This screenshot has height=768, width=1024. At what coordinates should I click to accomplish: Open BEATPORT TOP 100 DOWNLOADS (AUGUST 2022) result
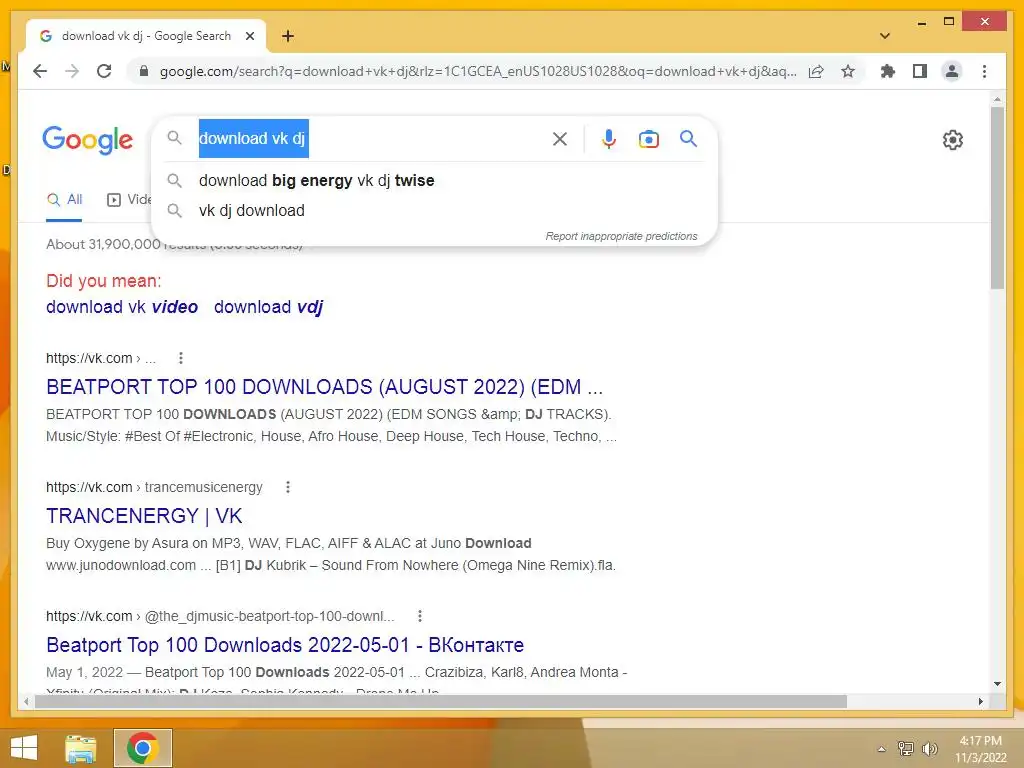(324, 387)
